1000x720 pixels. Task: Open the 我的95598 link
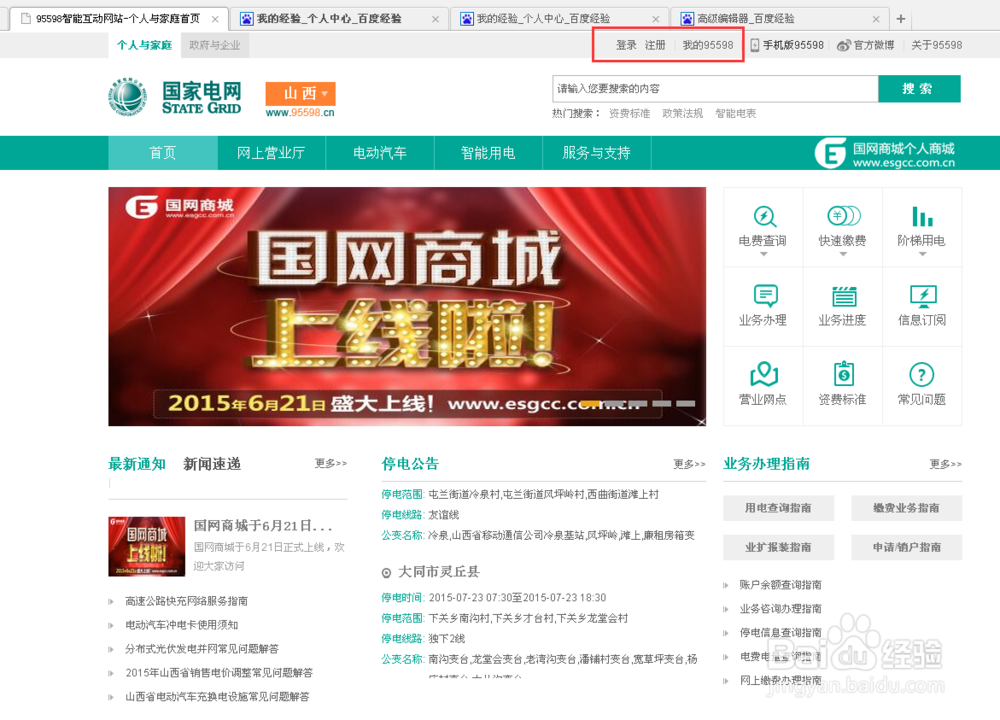coord(708,45)
